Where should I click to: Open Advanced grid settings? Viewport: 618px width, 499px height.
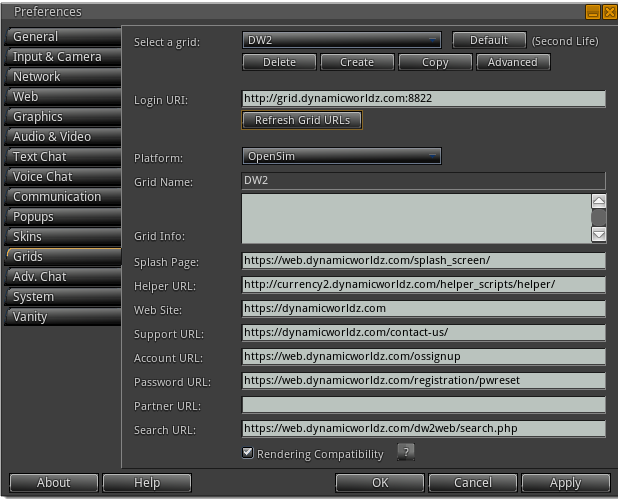click(513, 62)
